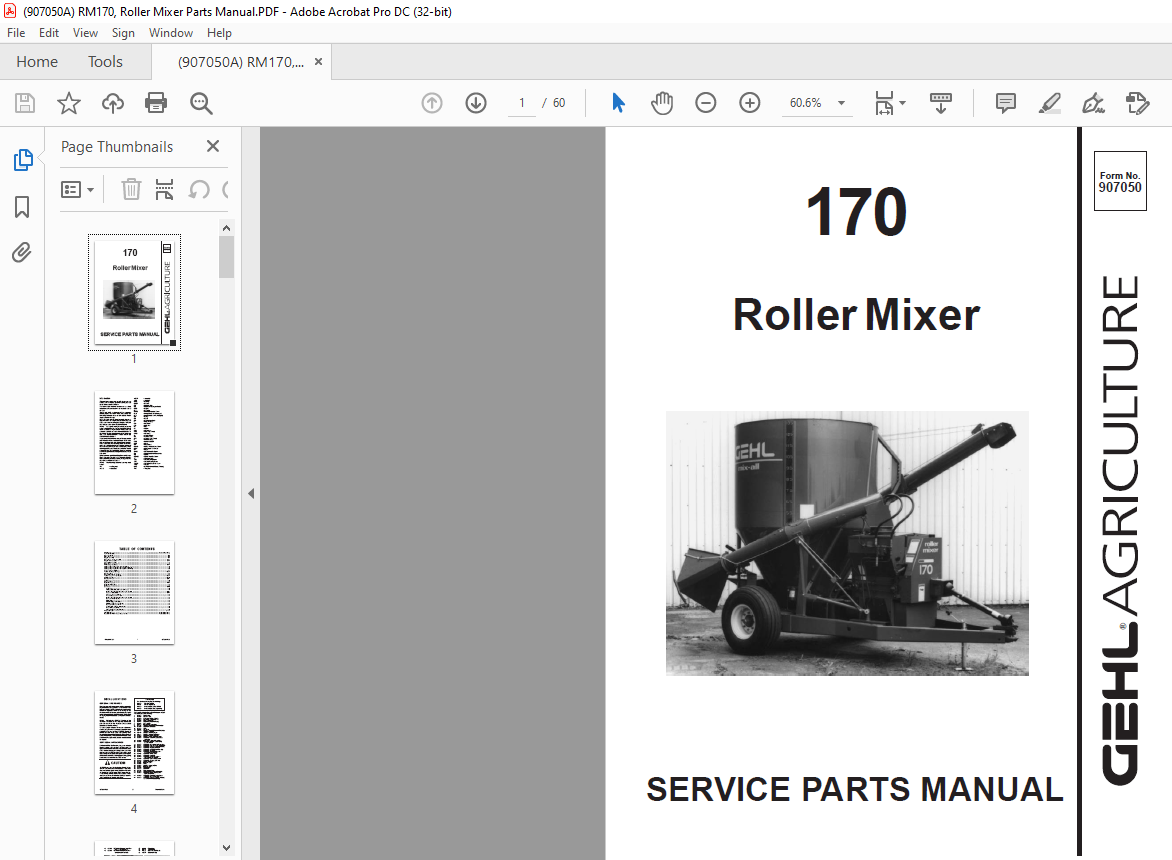Click the stamp tool icon
Image resolution: width=1172 pixels, height=860 pixels.
(x=1138, y=103)
